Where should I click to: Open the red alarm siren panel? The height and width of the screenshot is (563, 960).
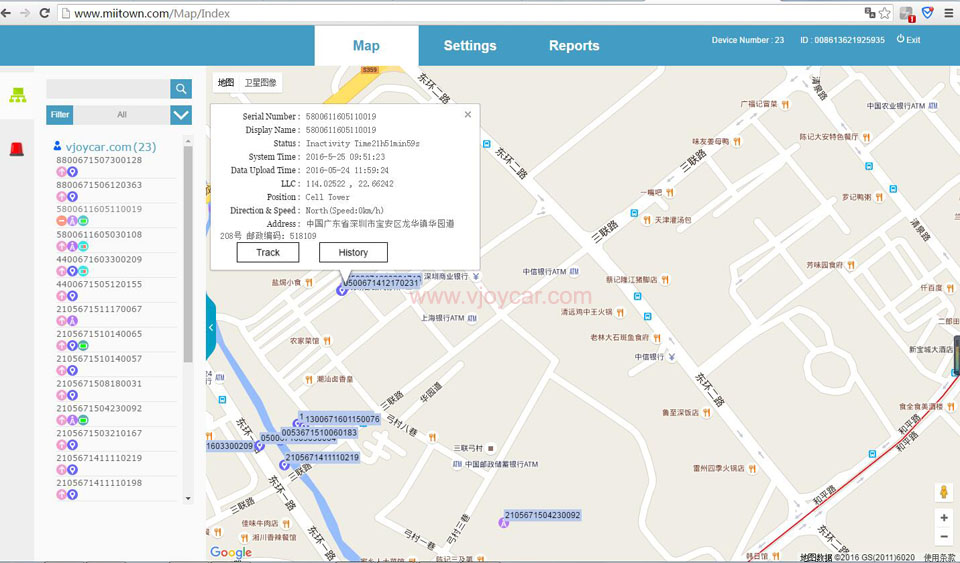tap(17, 149)
